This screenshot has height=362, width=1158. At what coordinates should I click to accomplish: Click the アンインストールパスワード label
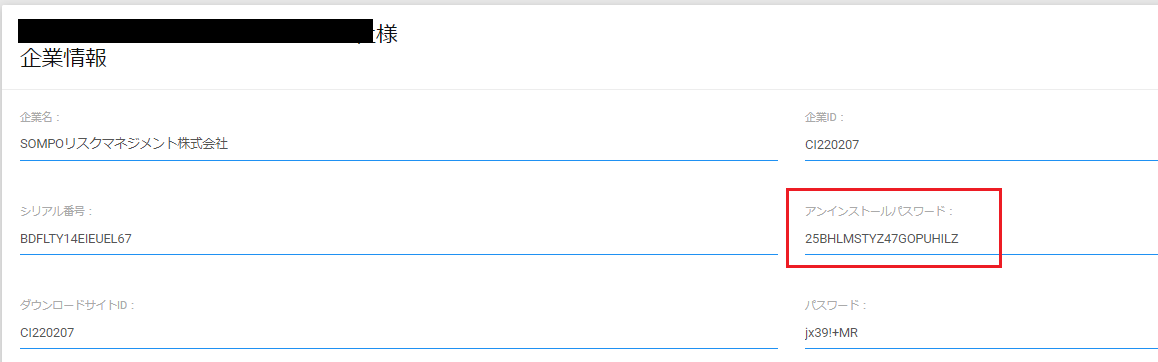[x=880, y=211]
